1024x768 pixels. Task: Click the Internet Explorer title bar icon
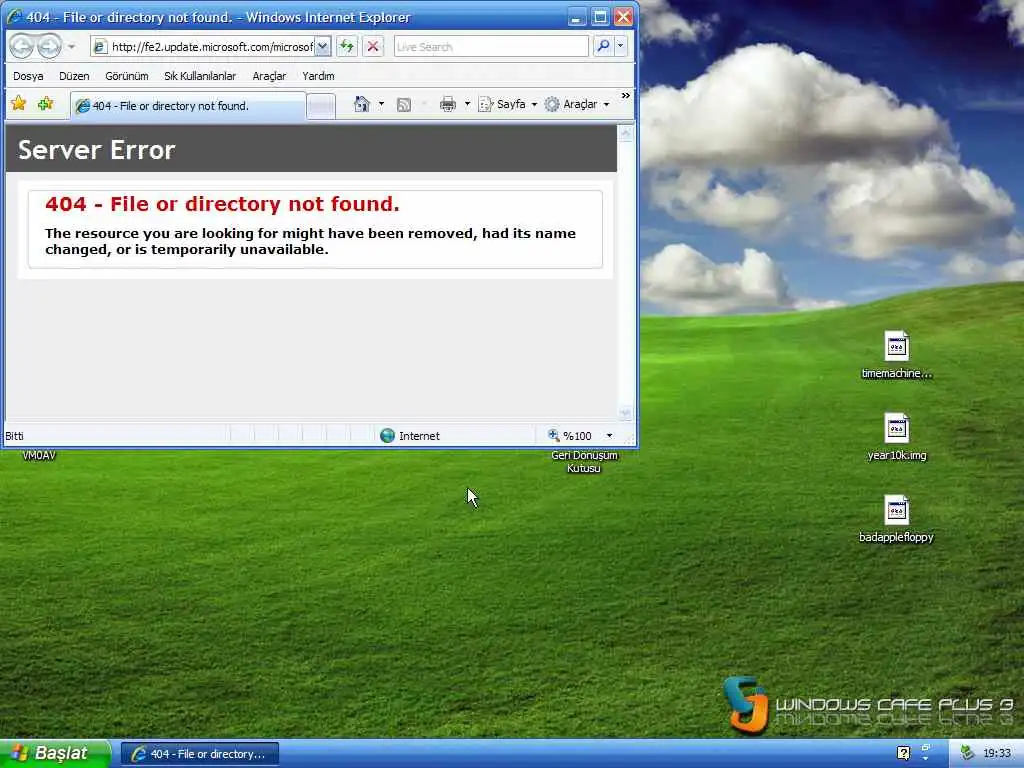tap(14, 16)
